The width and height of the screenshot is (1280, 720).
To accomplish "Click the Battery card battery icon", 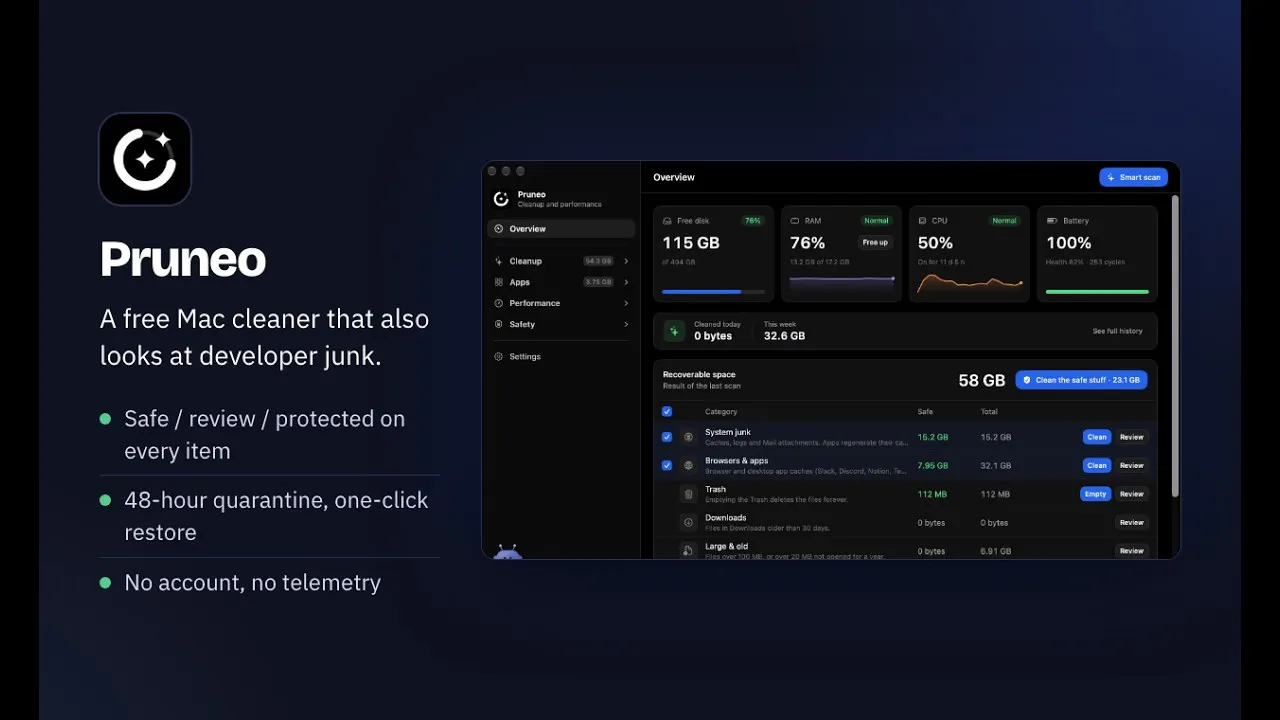I will pos(1051,221).
